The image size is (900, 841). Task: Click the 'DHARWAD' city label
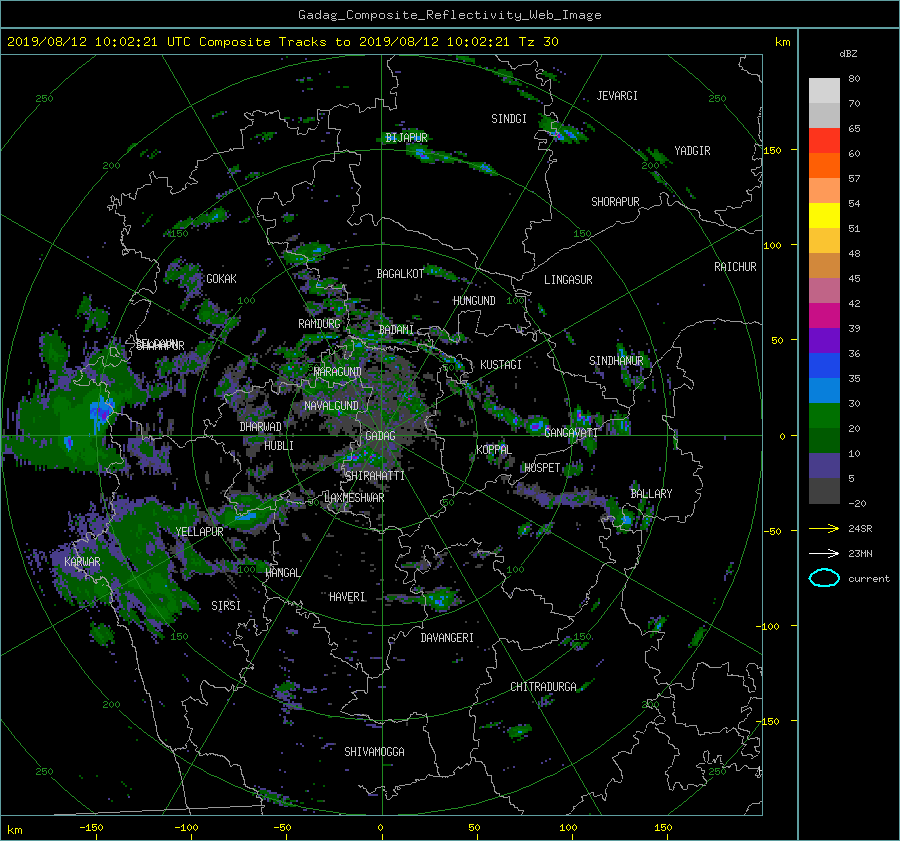coord(260,427)
